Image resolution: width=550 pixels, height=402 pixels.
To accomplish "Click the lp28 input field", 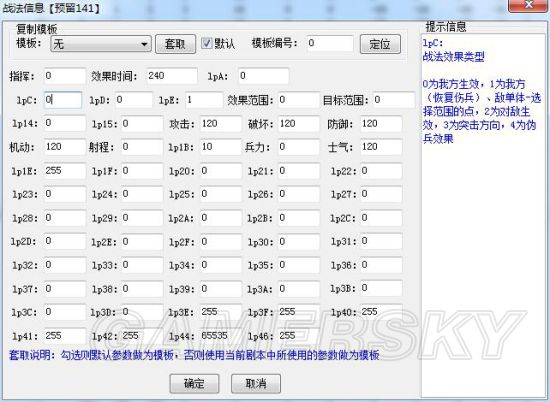I will [65, 218].
